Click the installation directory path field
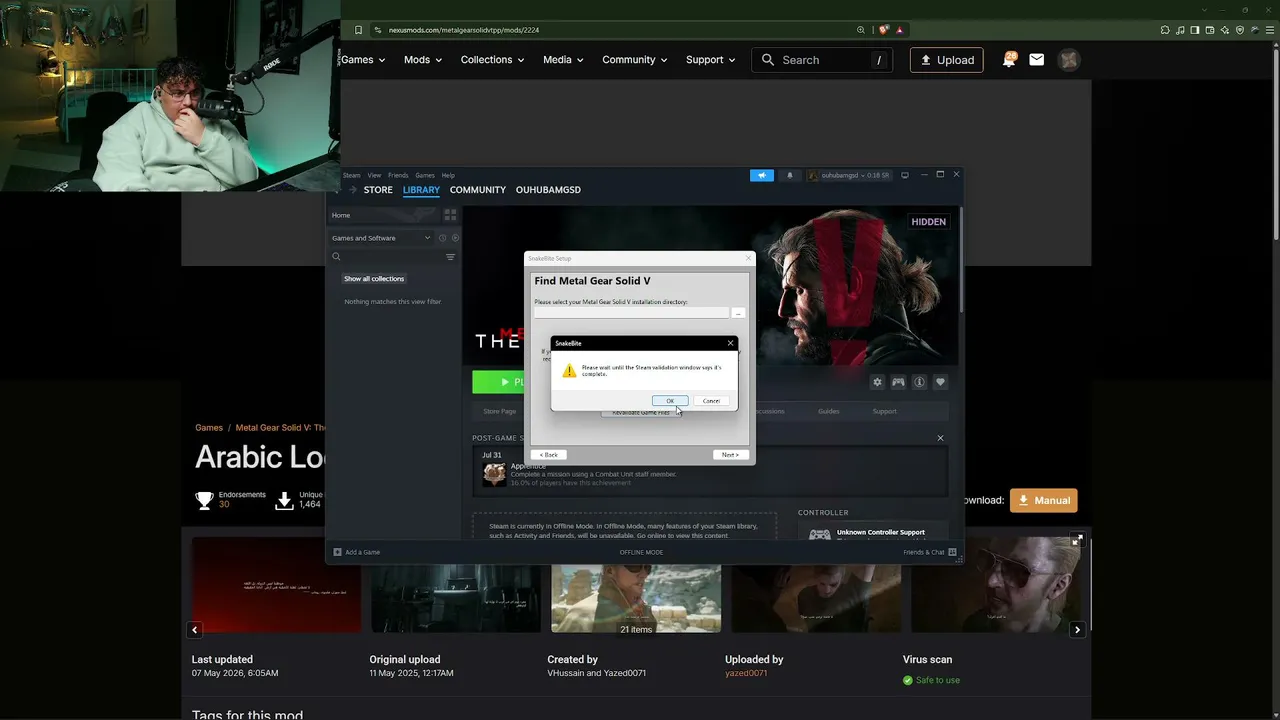Viewport: 1280px width, 720px height. [x=632, y=313]
